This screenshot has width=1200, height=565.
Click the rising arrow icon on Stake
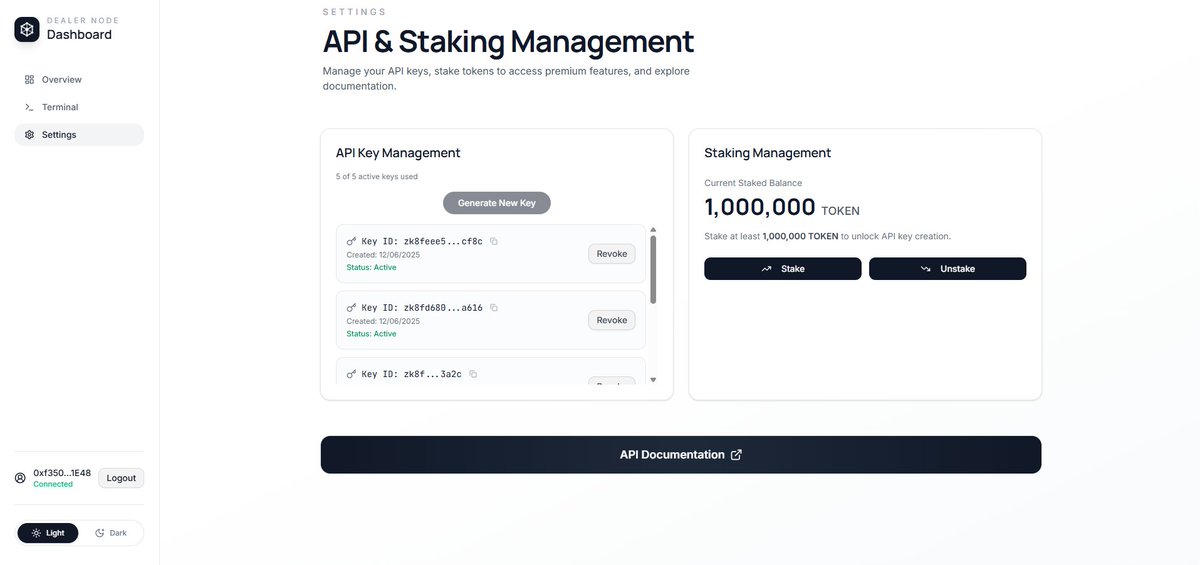click(x=766, y=269)
